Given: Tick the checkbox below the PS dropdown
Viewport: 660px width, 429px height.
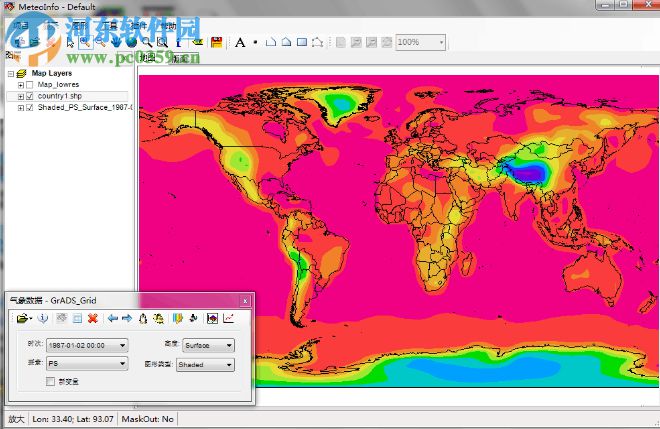Looking at the screenshot, I should click(x=51, y=381).
